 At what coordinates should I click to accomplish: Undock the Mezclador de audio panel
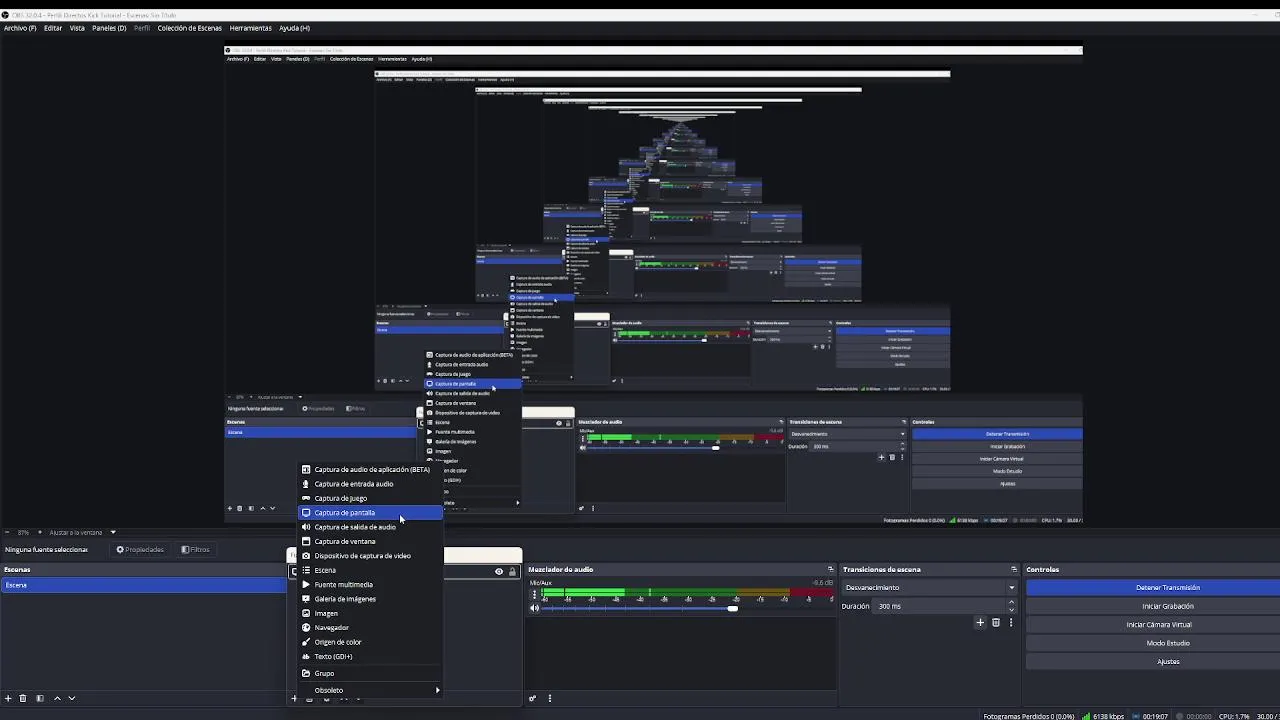pos(830,570)
